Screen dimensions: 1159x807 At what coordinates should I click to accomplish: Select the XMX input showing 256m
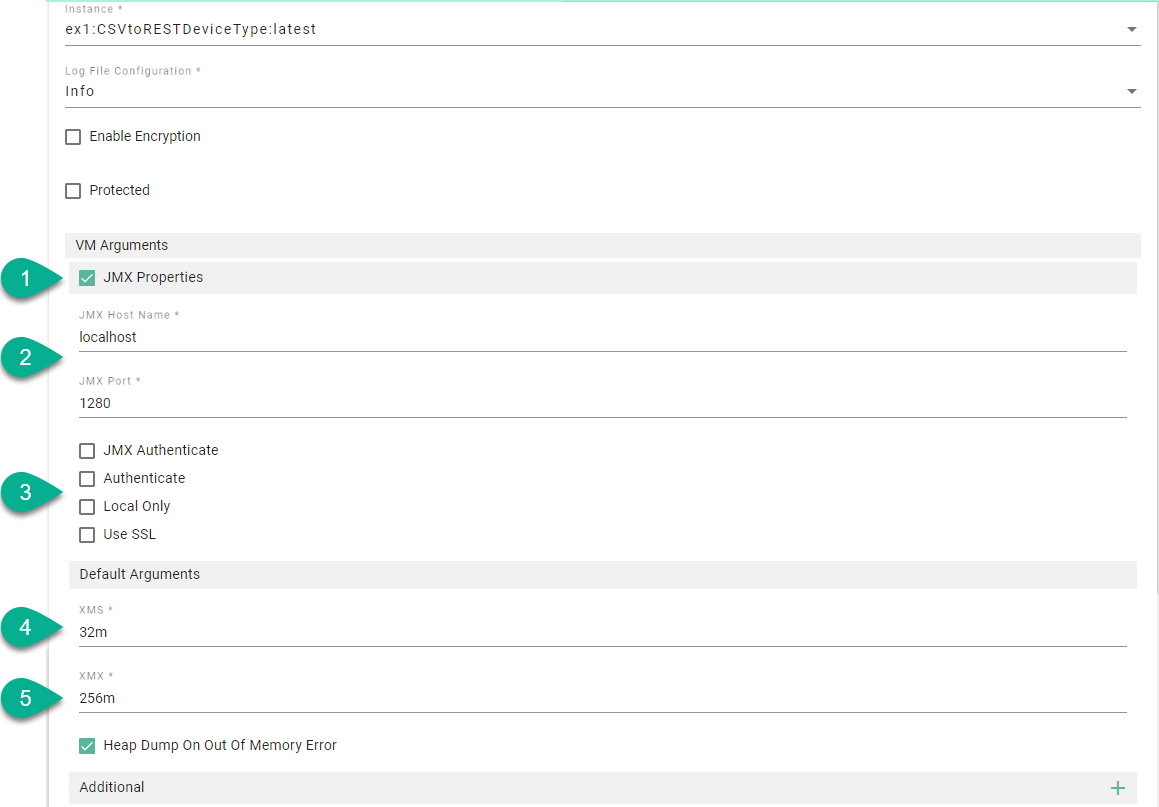click(x=600, y=699)
